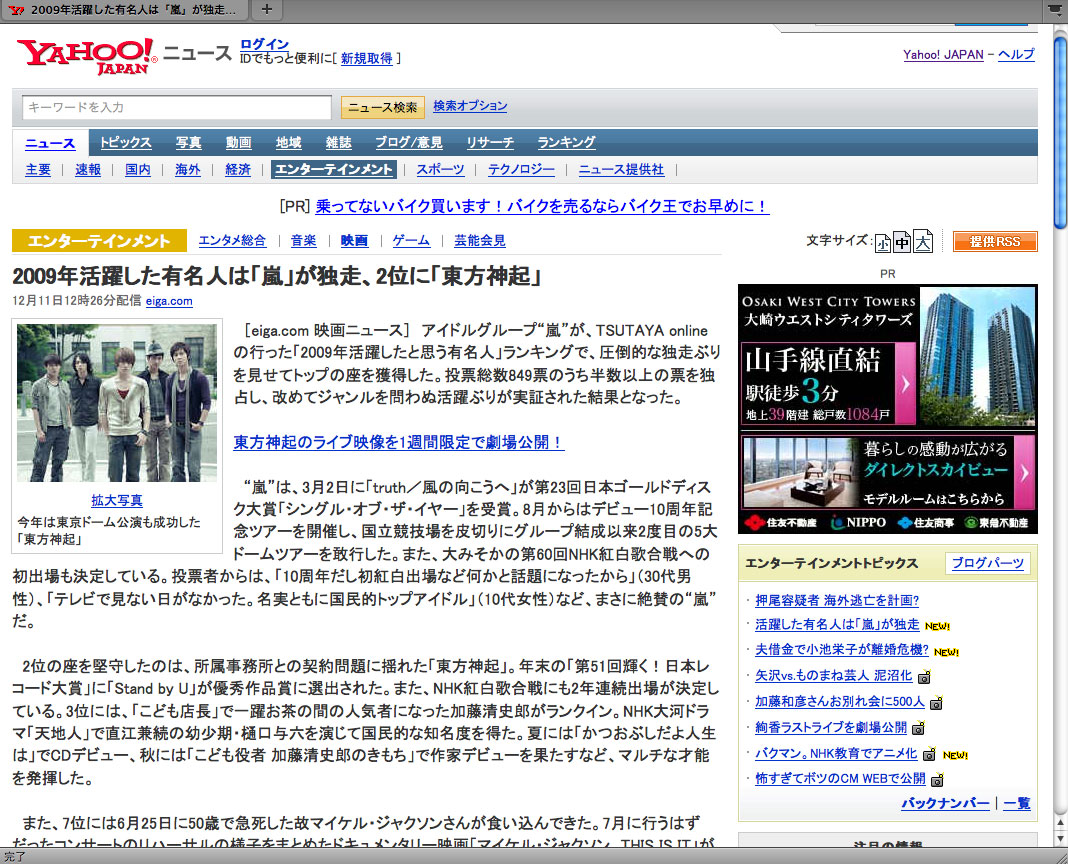The image size is (1068, 864).
Task: Click camera icon beside 絢香ラストライブ
Action: tap(918, 729)
